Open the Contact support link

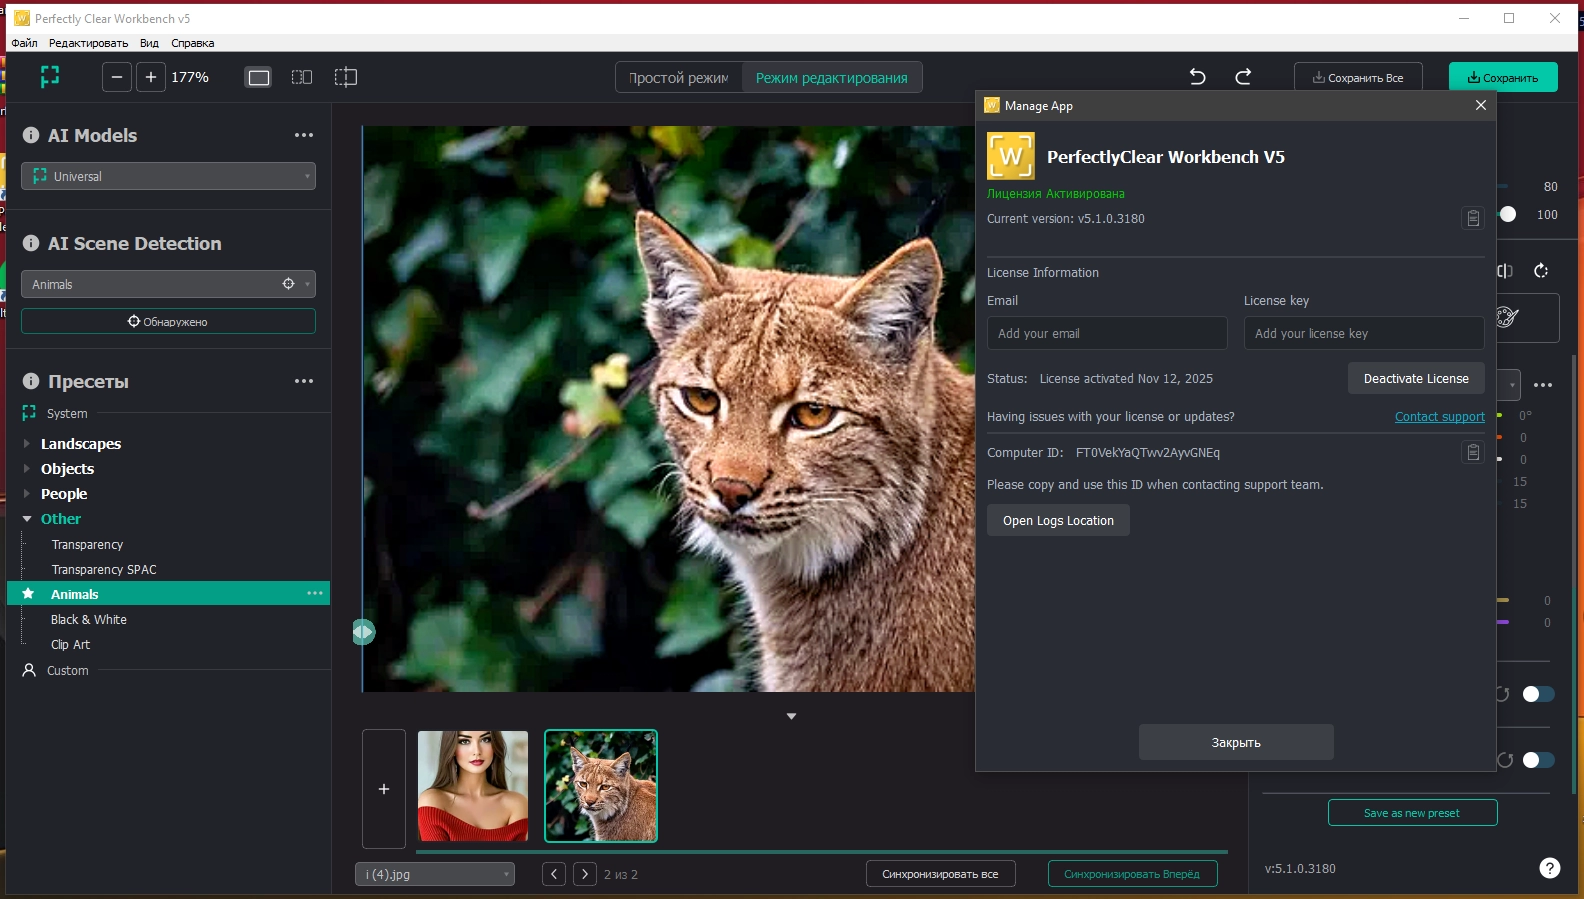pos(1439,417)
